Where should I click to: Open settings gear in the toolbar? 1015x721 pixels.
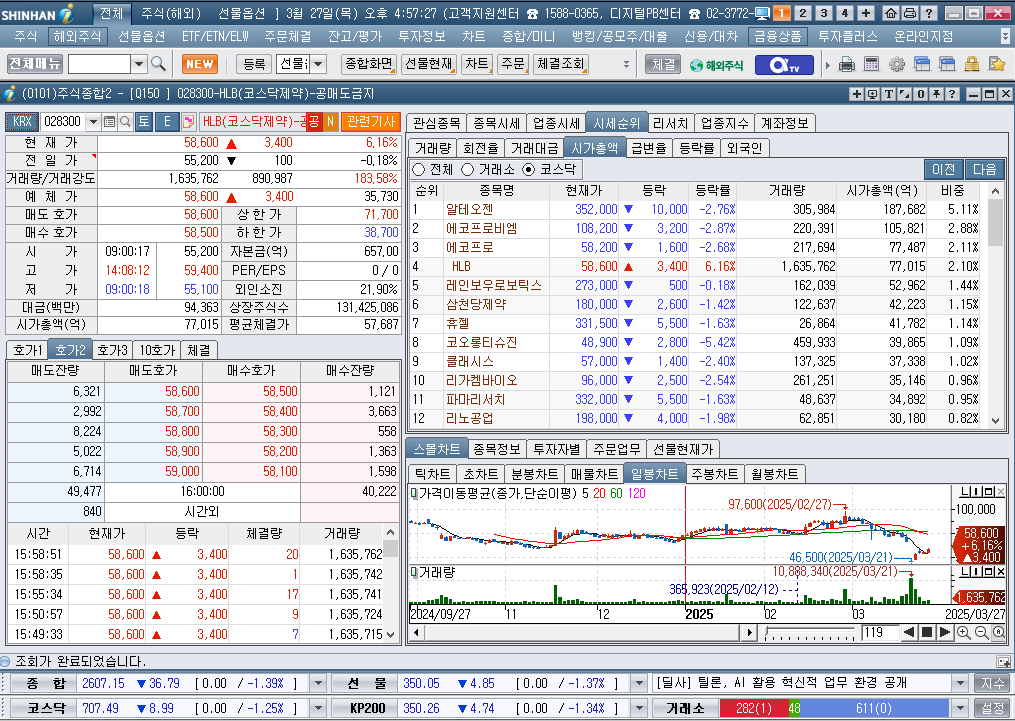(x=897, y=64)
